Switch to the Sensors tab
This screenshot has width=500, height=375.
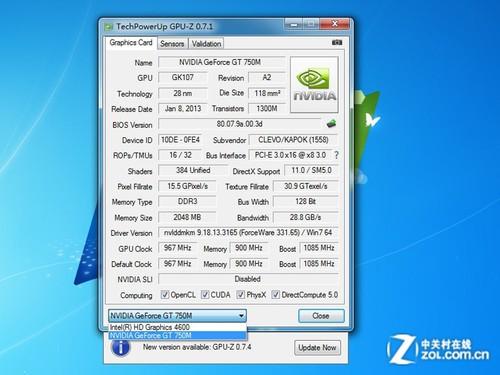172,44
